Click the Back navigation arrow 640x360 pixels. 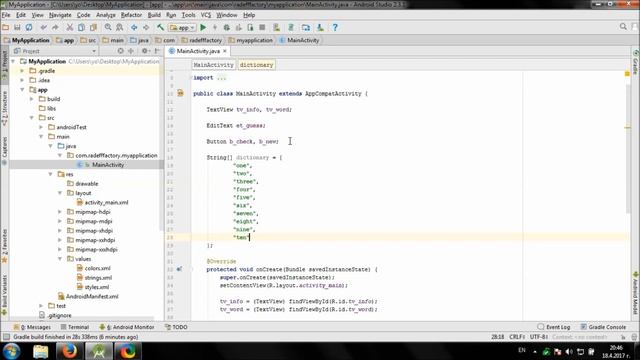click(x=134, y=27)
